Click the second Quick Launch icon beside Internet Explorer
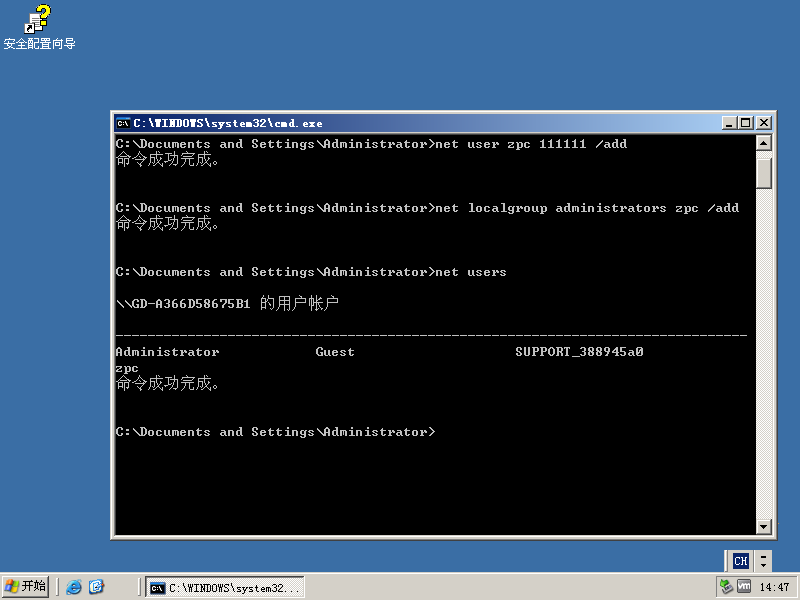Image resolution: width=800 pixels, height=600 pixels. tap(96, 587)
